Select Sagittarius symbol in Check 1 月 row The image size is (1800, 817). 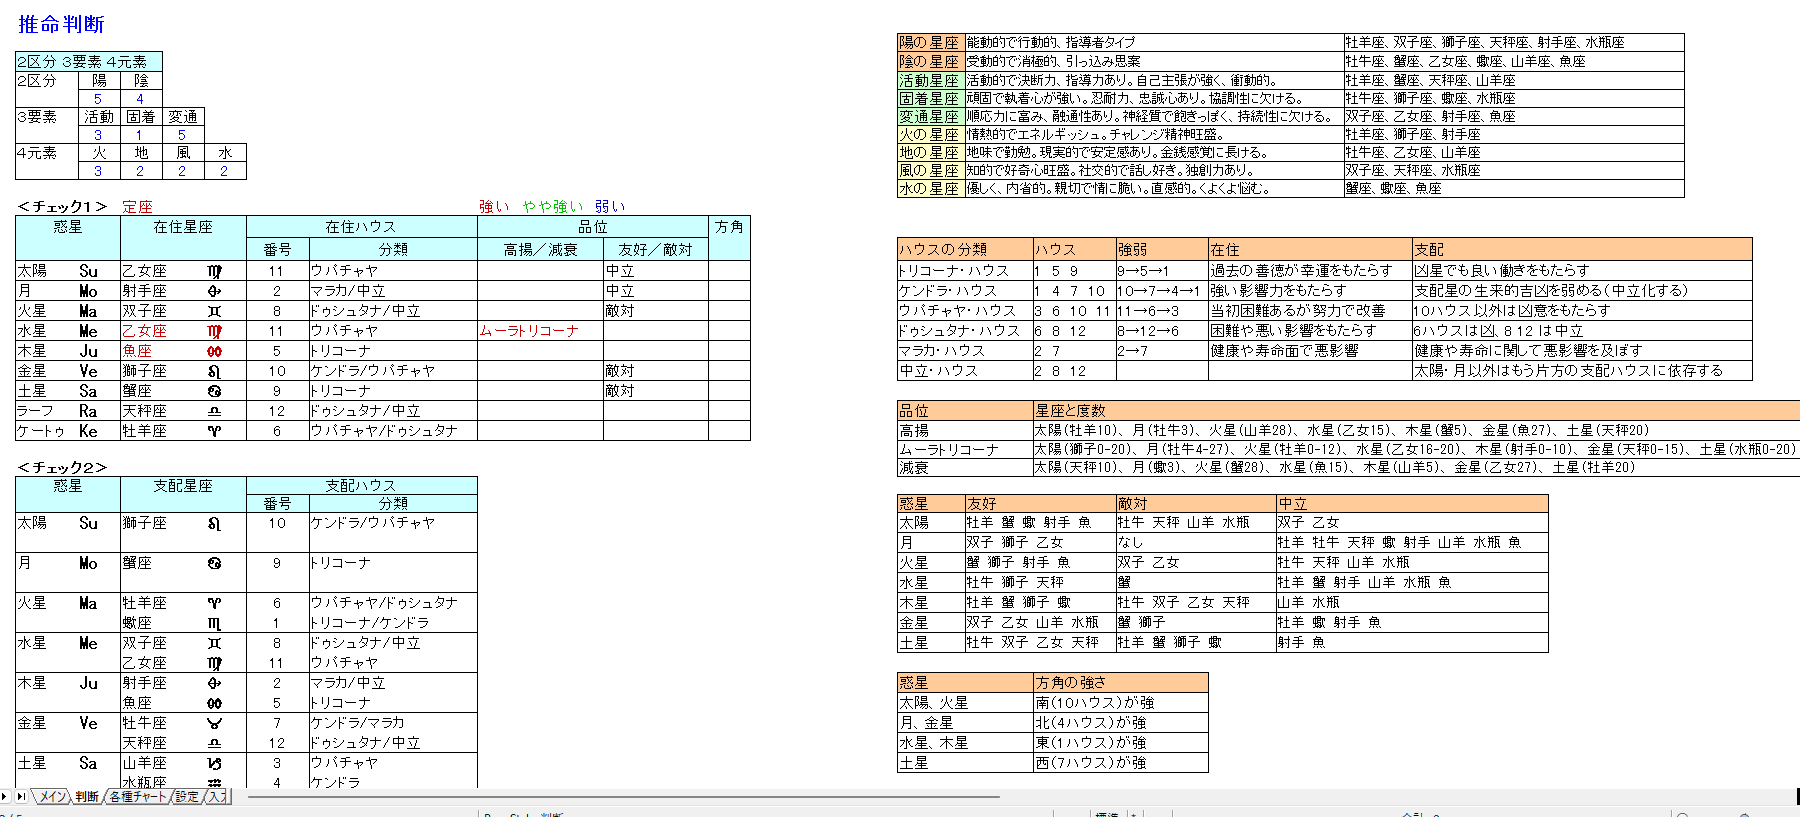point(214,291)
